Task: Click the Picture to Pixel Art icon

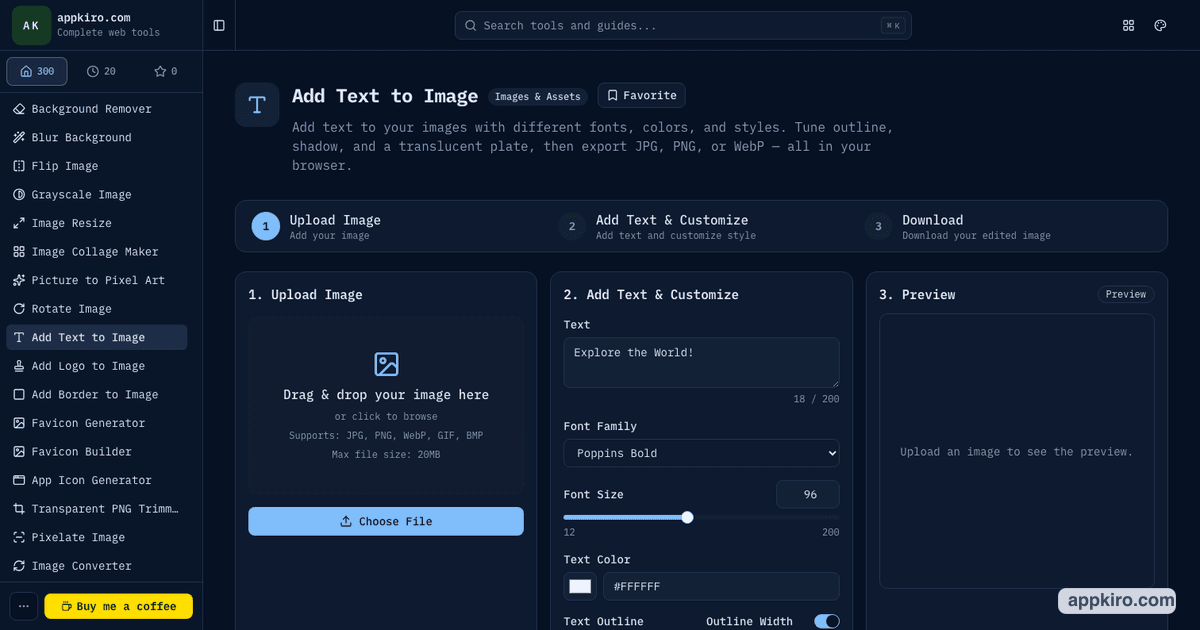Action: tap(19, 280)
